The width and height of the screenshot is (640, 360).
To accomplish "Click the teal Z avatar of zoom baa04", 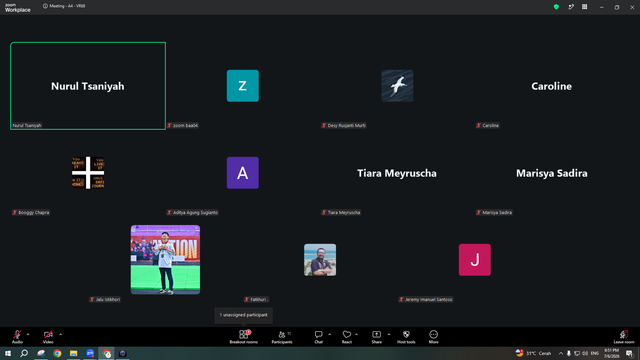I will click(242, 86).
